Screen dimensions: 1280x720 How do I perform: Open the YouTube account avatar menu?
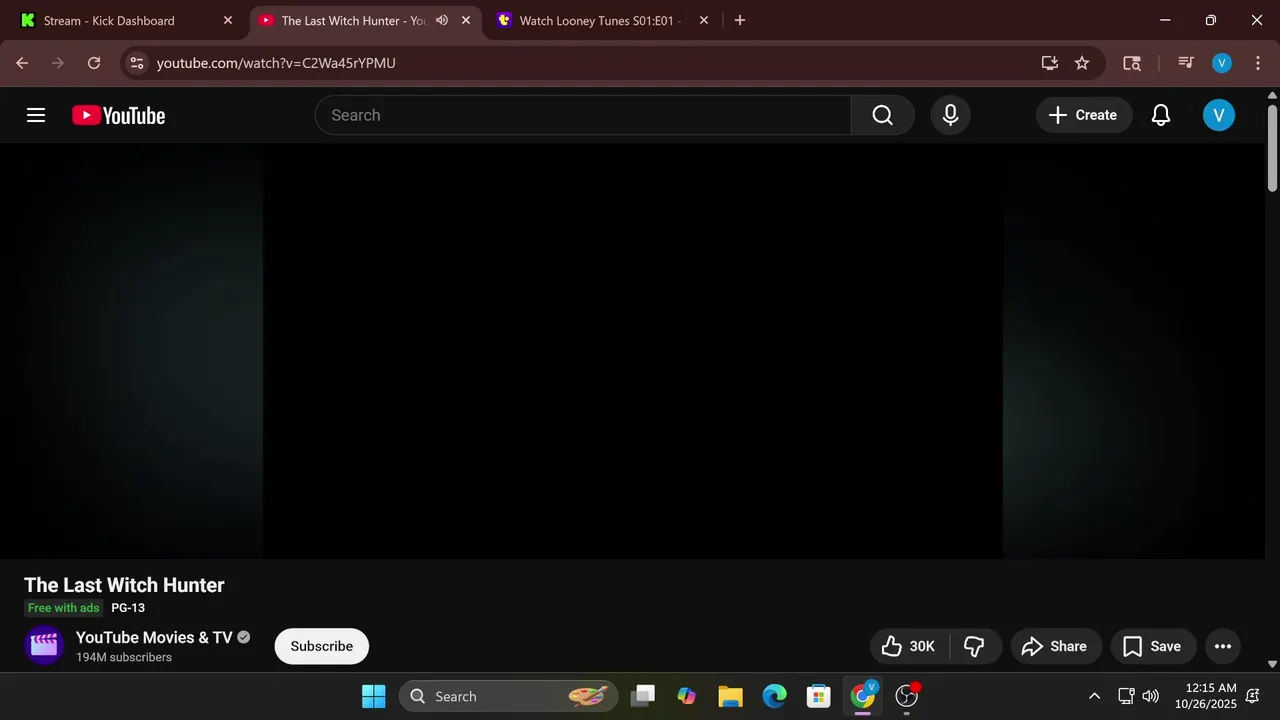tap(1218, 115)
